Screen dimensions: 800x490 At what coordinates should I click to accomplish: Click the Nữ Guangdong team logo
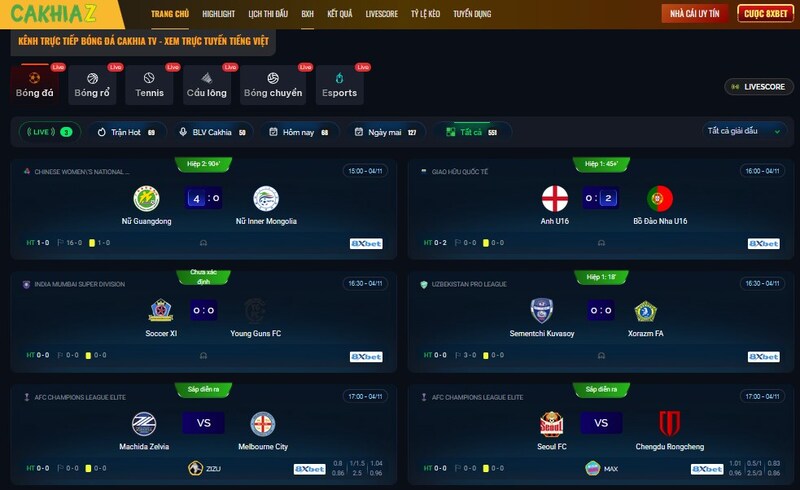[146, 199]
